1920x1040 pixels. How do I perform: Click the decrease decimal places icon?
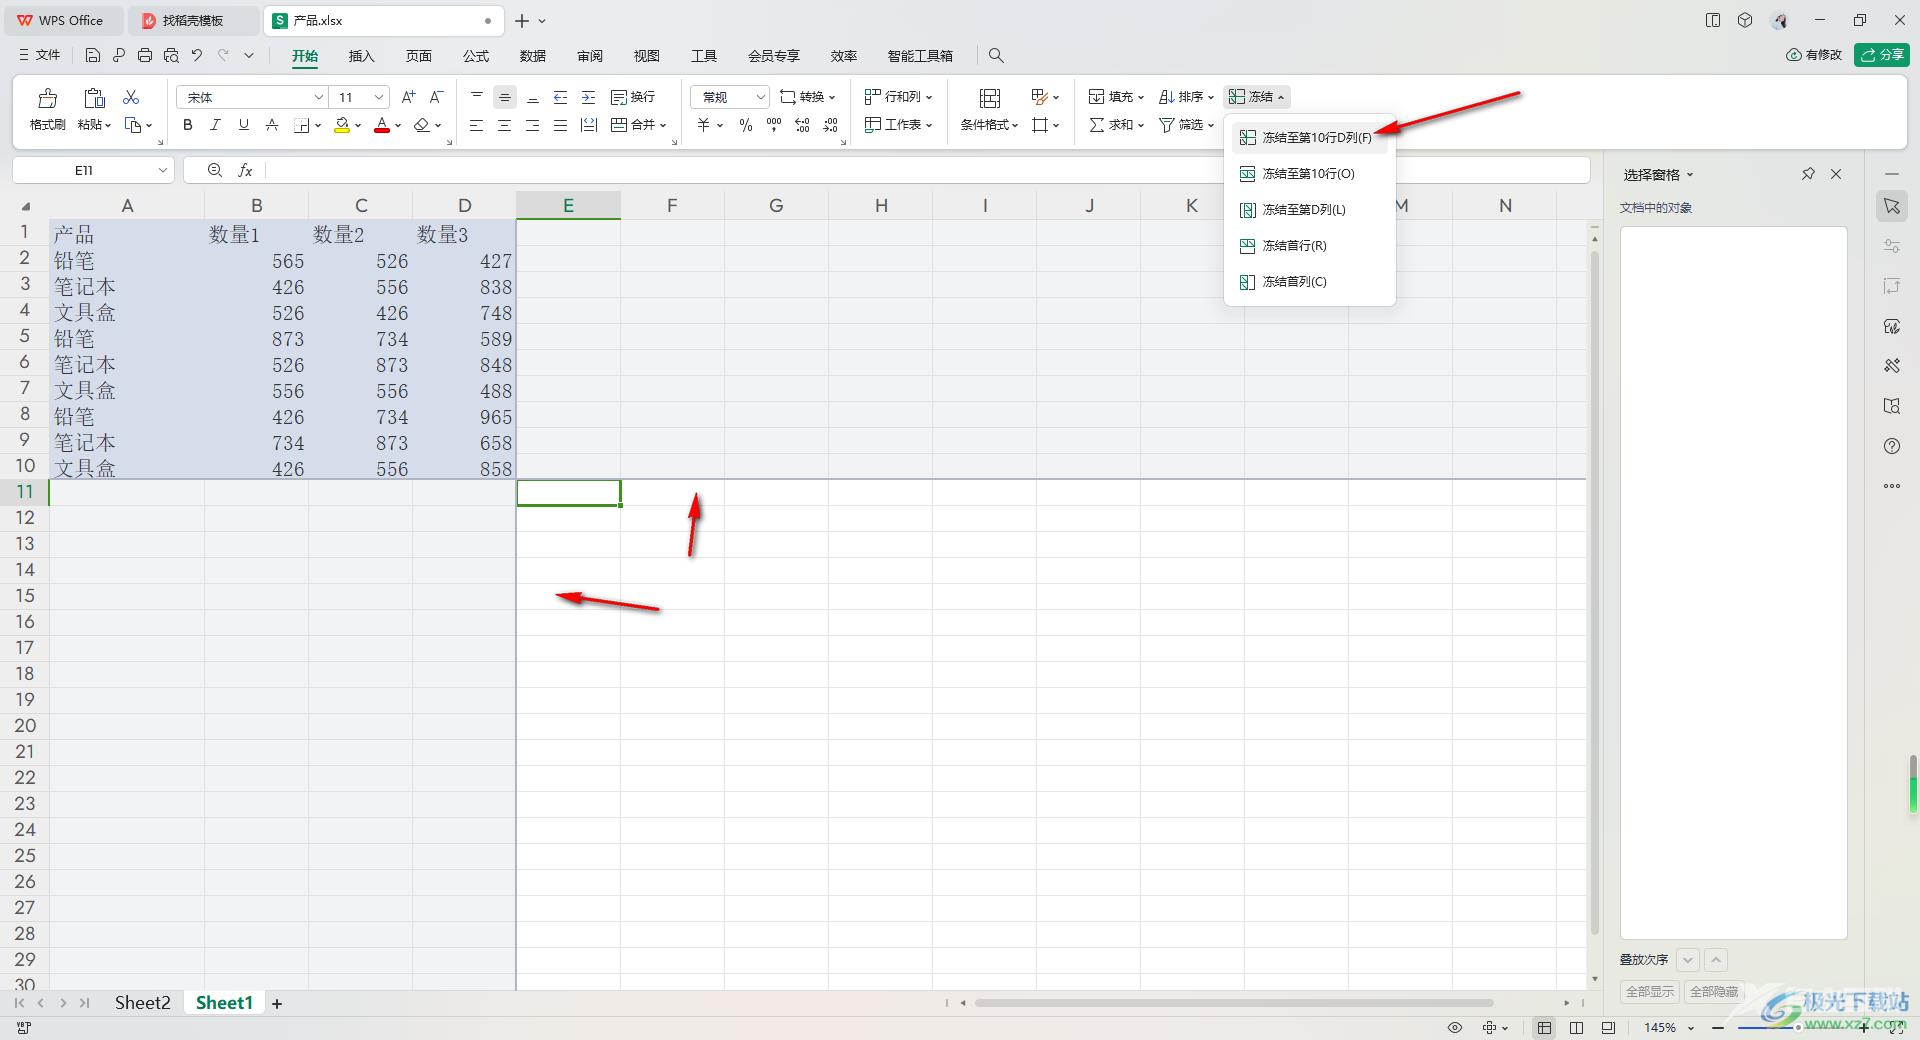(831, 125)
